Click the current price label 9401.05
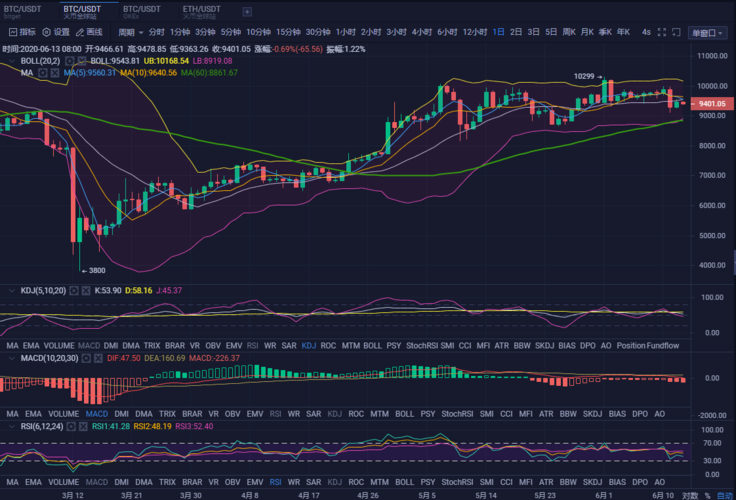 coord(712,103)
